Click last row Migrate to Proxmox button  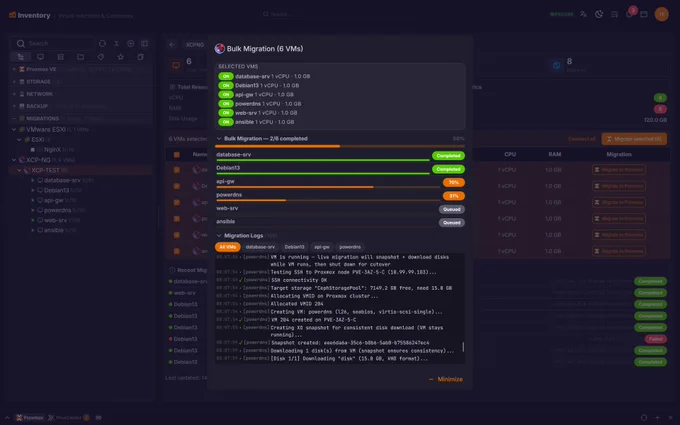(619, 251)
